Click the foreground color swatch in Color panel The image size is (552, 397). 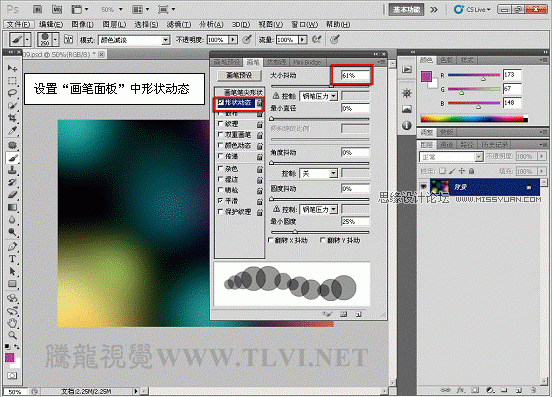coord(426,76)
